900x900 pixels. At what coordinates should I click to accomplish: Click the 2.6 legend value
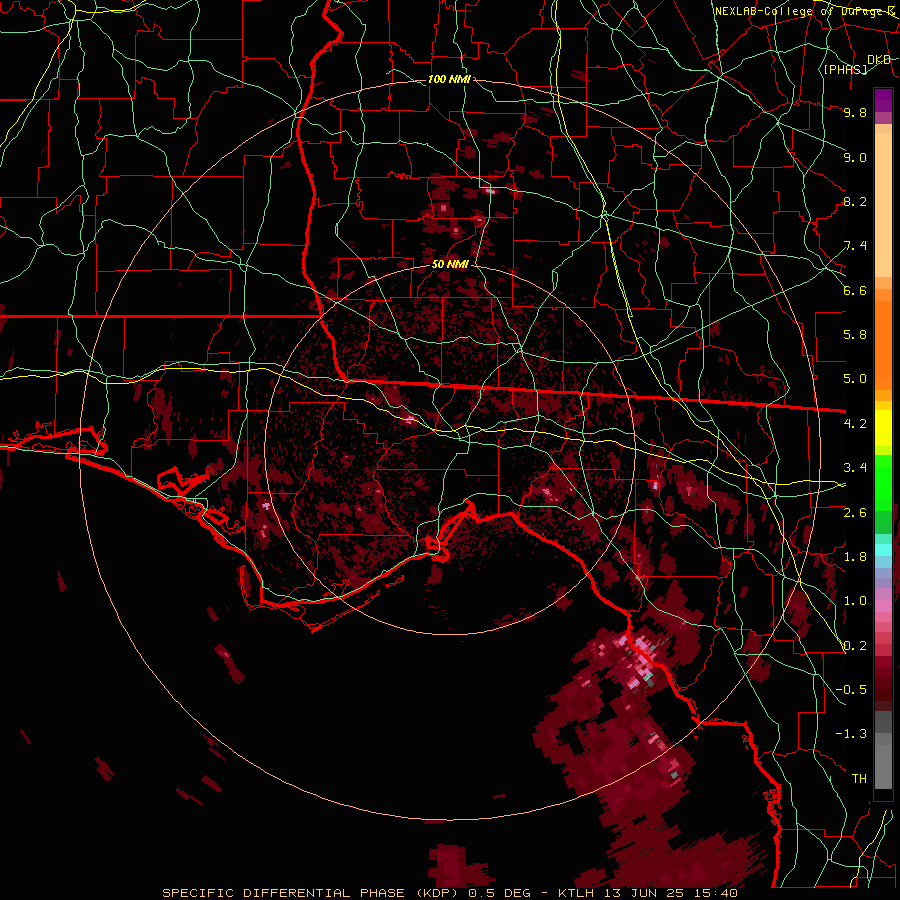(855, 513)
